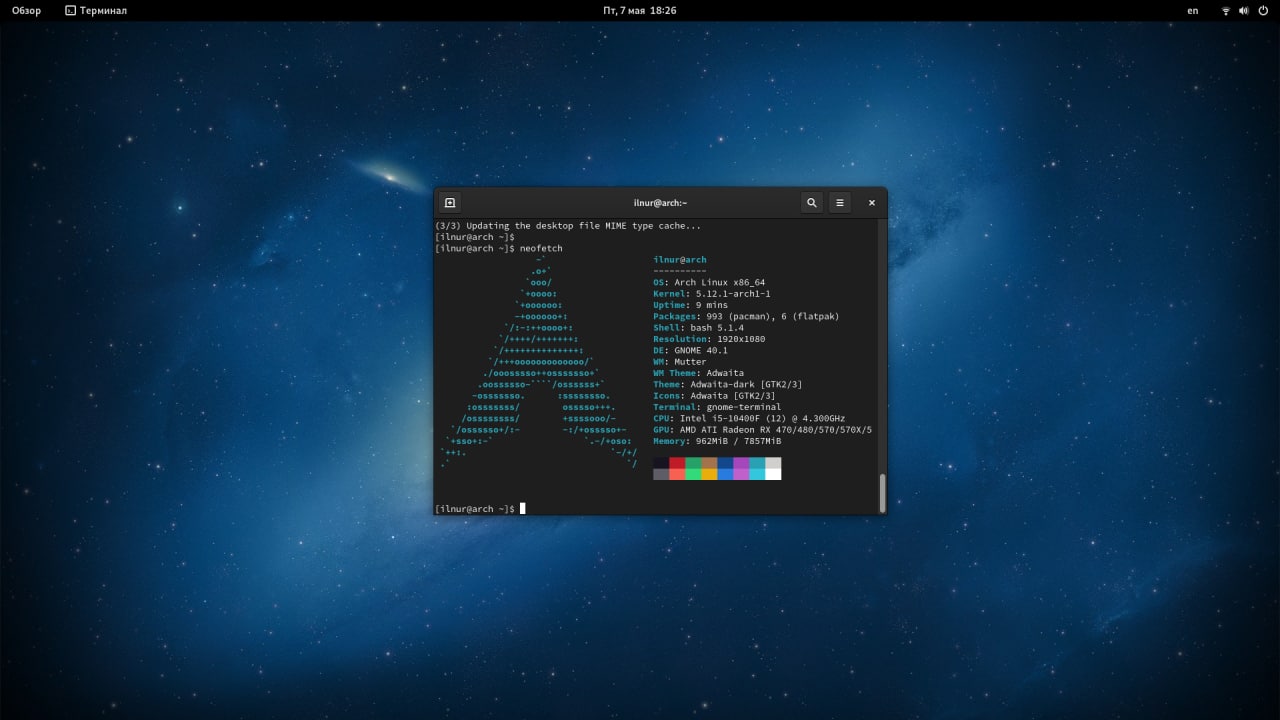The image size is (1280, 720).
Task: Click the last prompt with the cursor block
Action: pos(480,509)
